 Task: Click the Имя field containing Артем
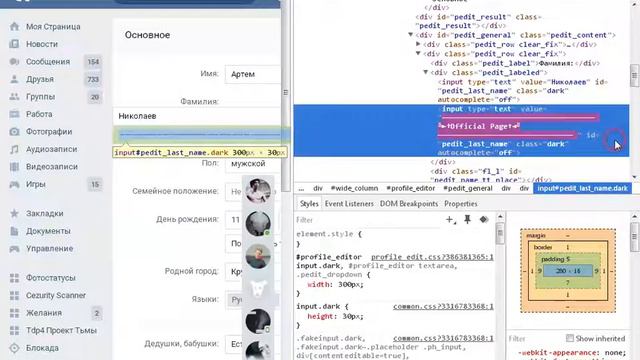click(253, 74)
